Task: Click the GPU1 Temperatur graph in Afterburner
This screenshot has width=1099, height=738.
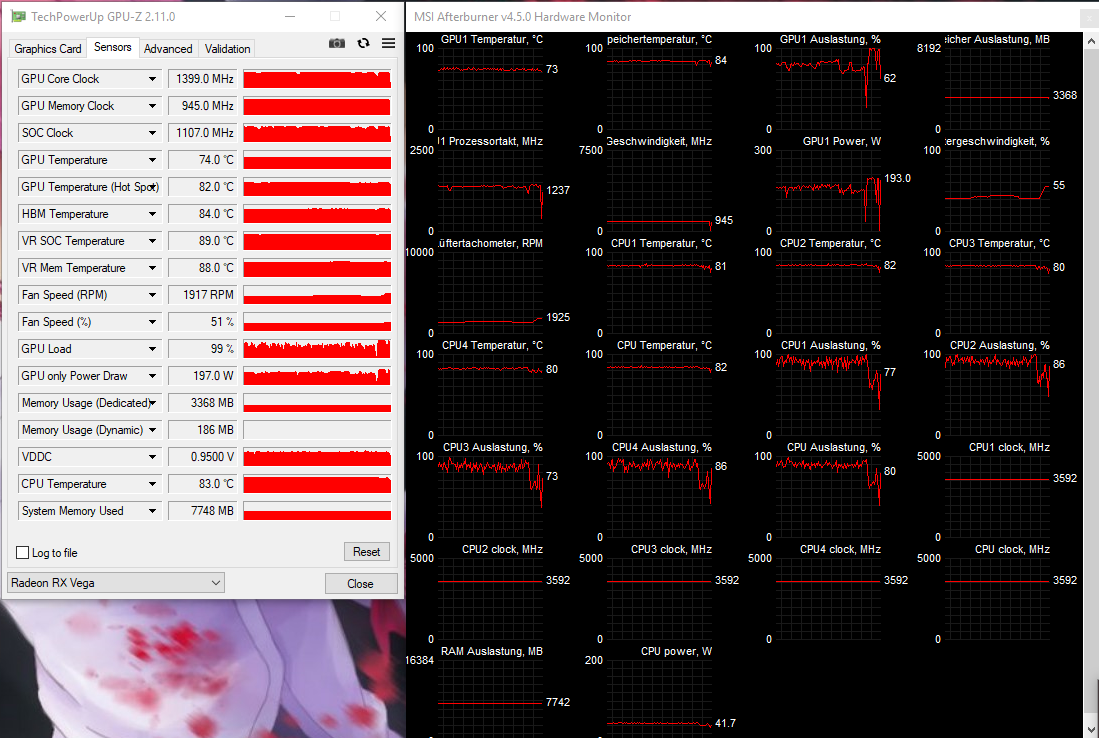Action: 491,89
